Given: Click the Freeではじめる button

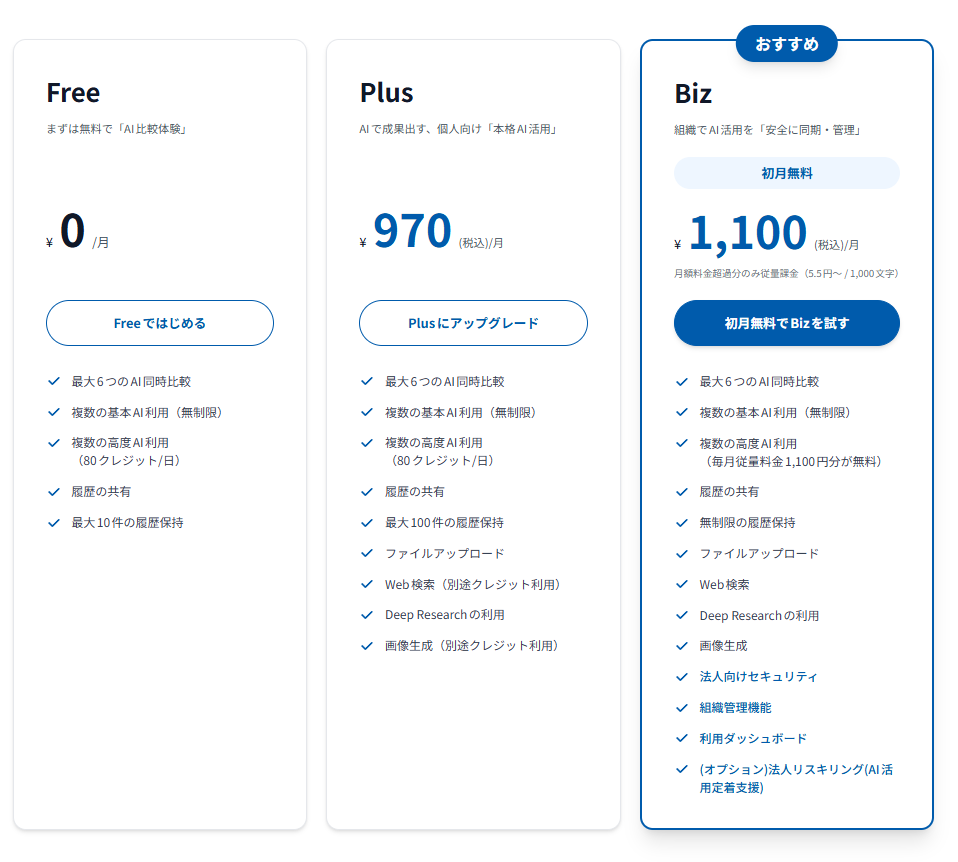Looking at the screenshot, I should point(160,323).
